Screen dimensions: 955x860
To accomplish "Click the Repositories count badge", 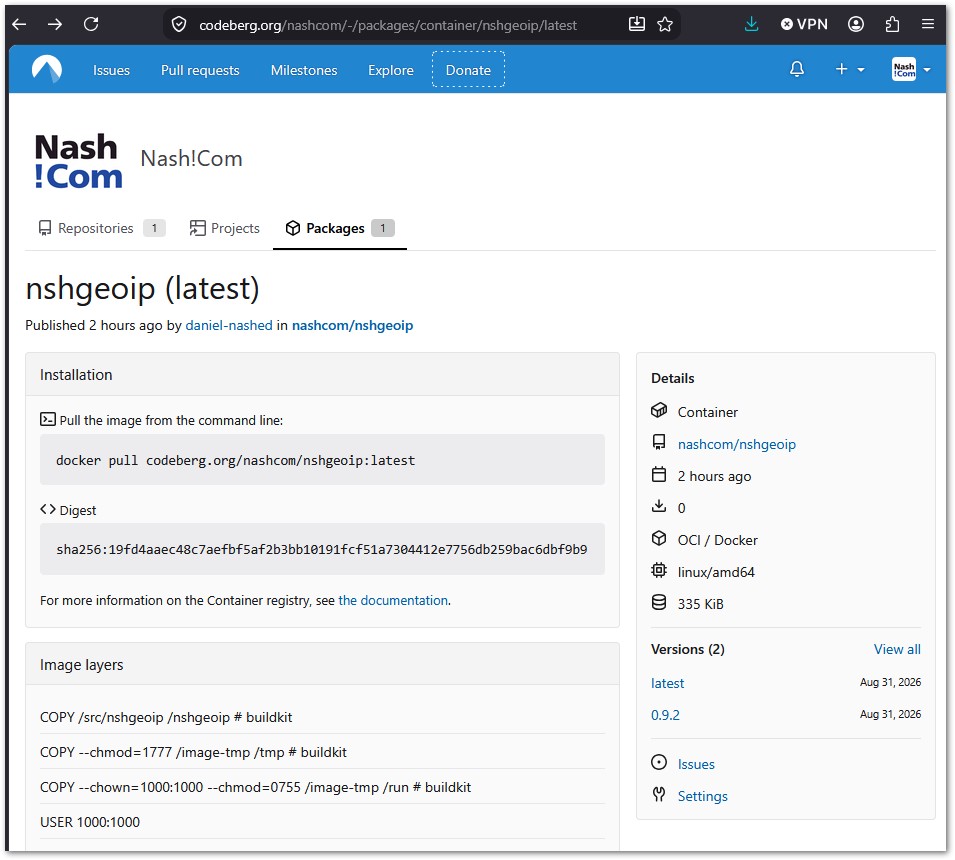I will pyautogui.click(x=154, y=228).
